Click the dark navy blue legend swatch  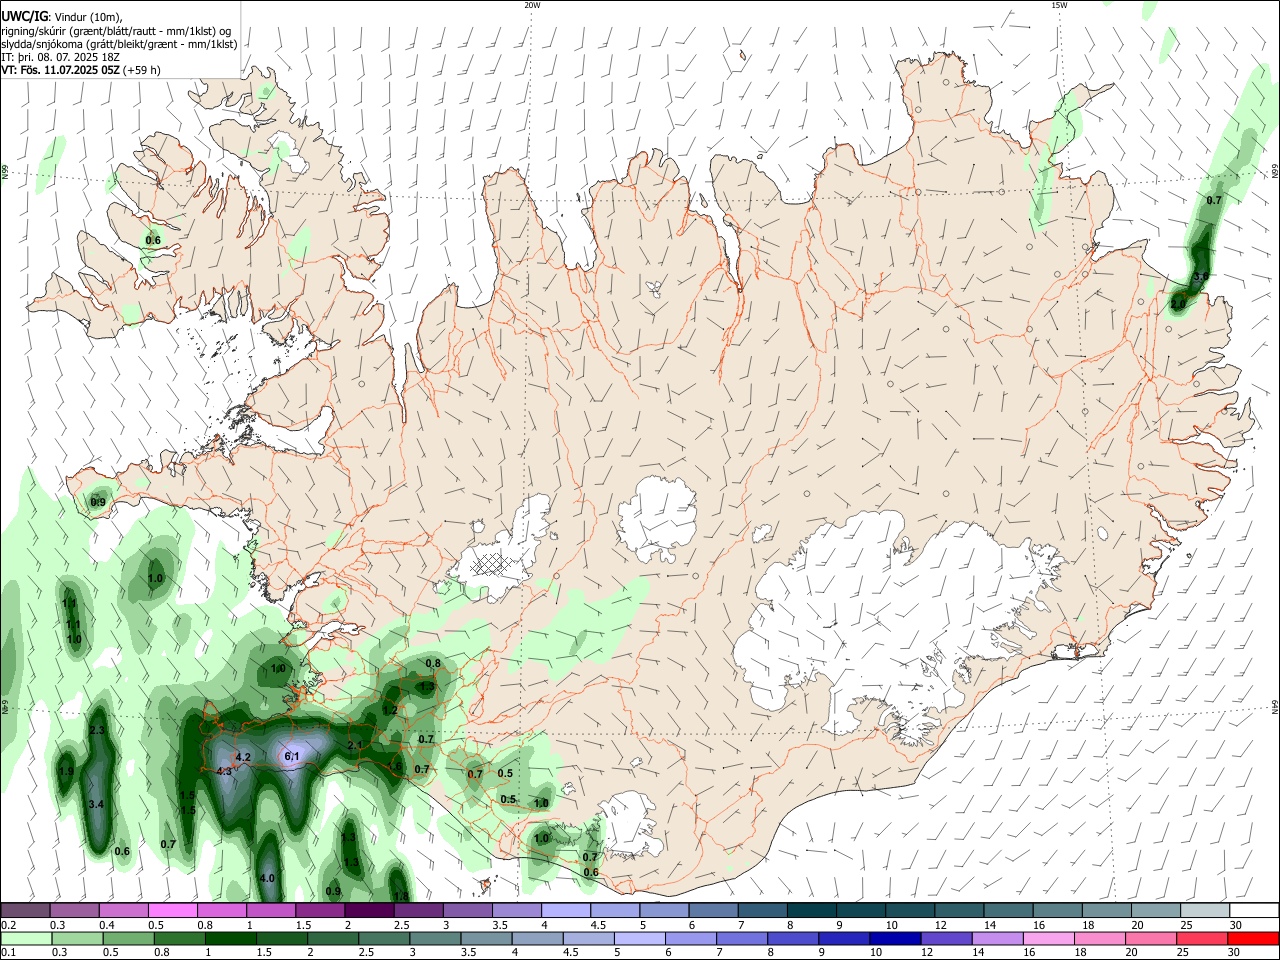tap(893, 938)
